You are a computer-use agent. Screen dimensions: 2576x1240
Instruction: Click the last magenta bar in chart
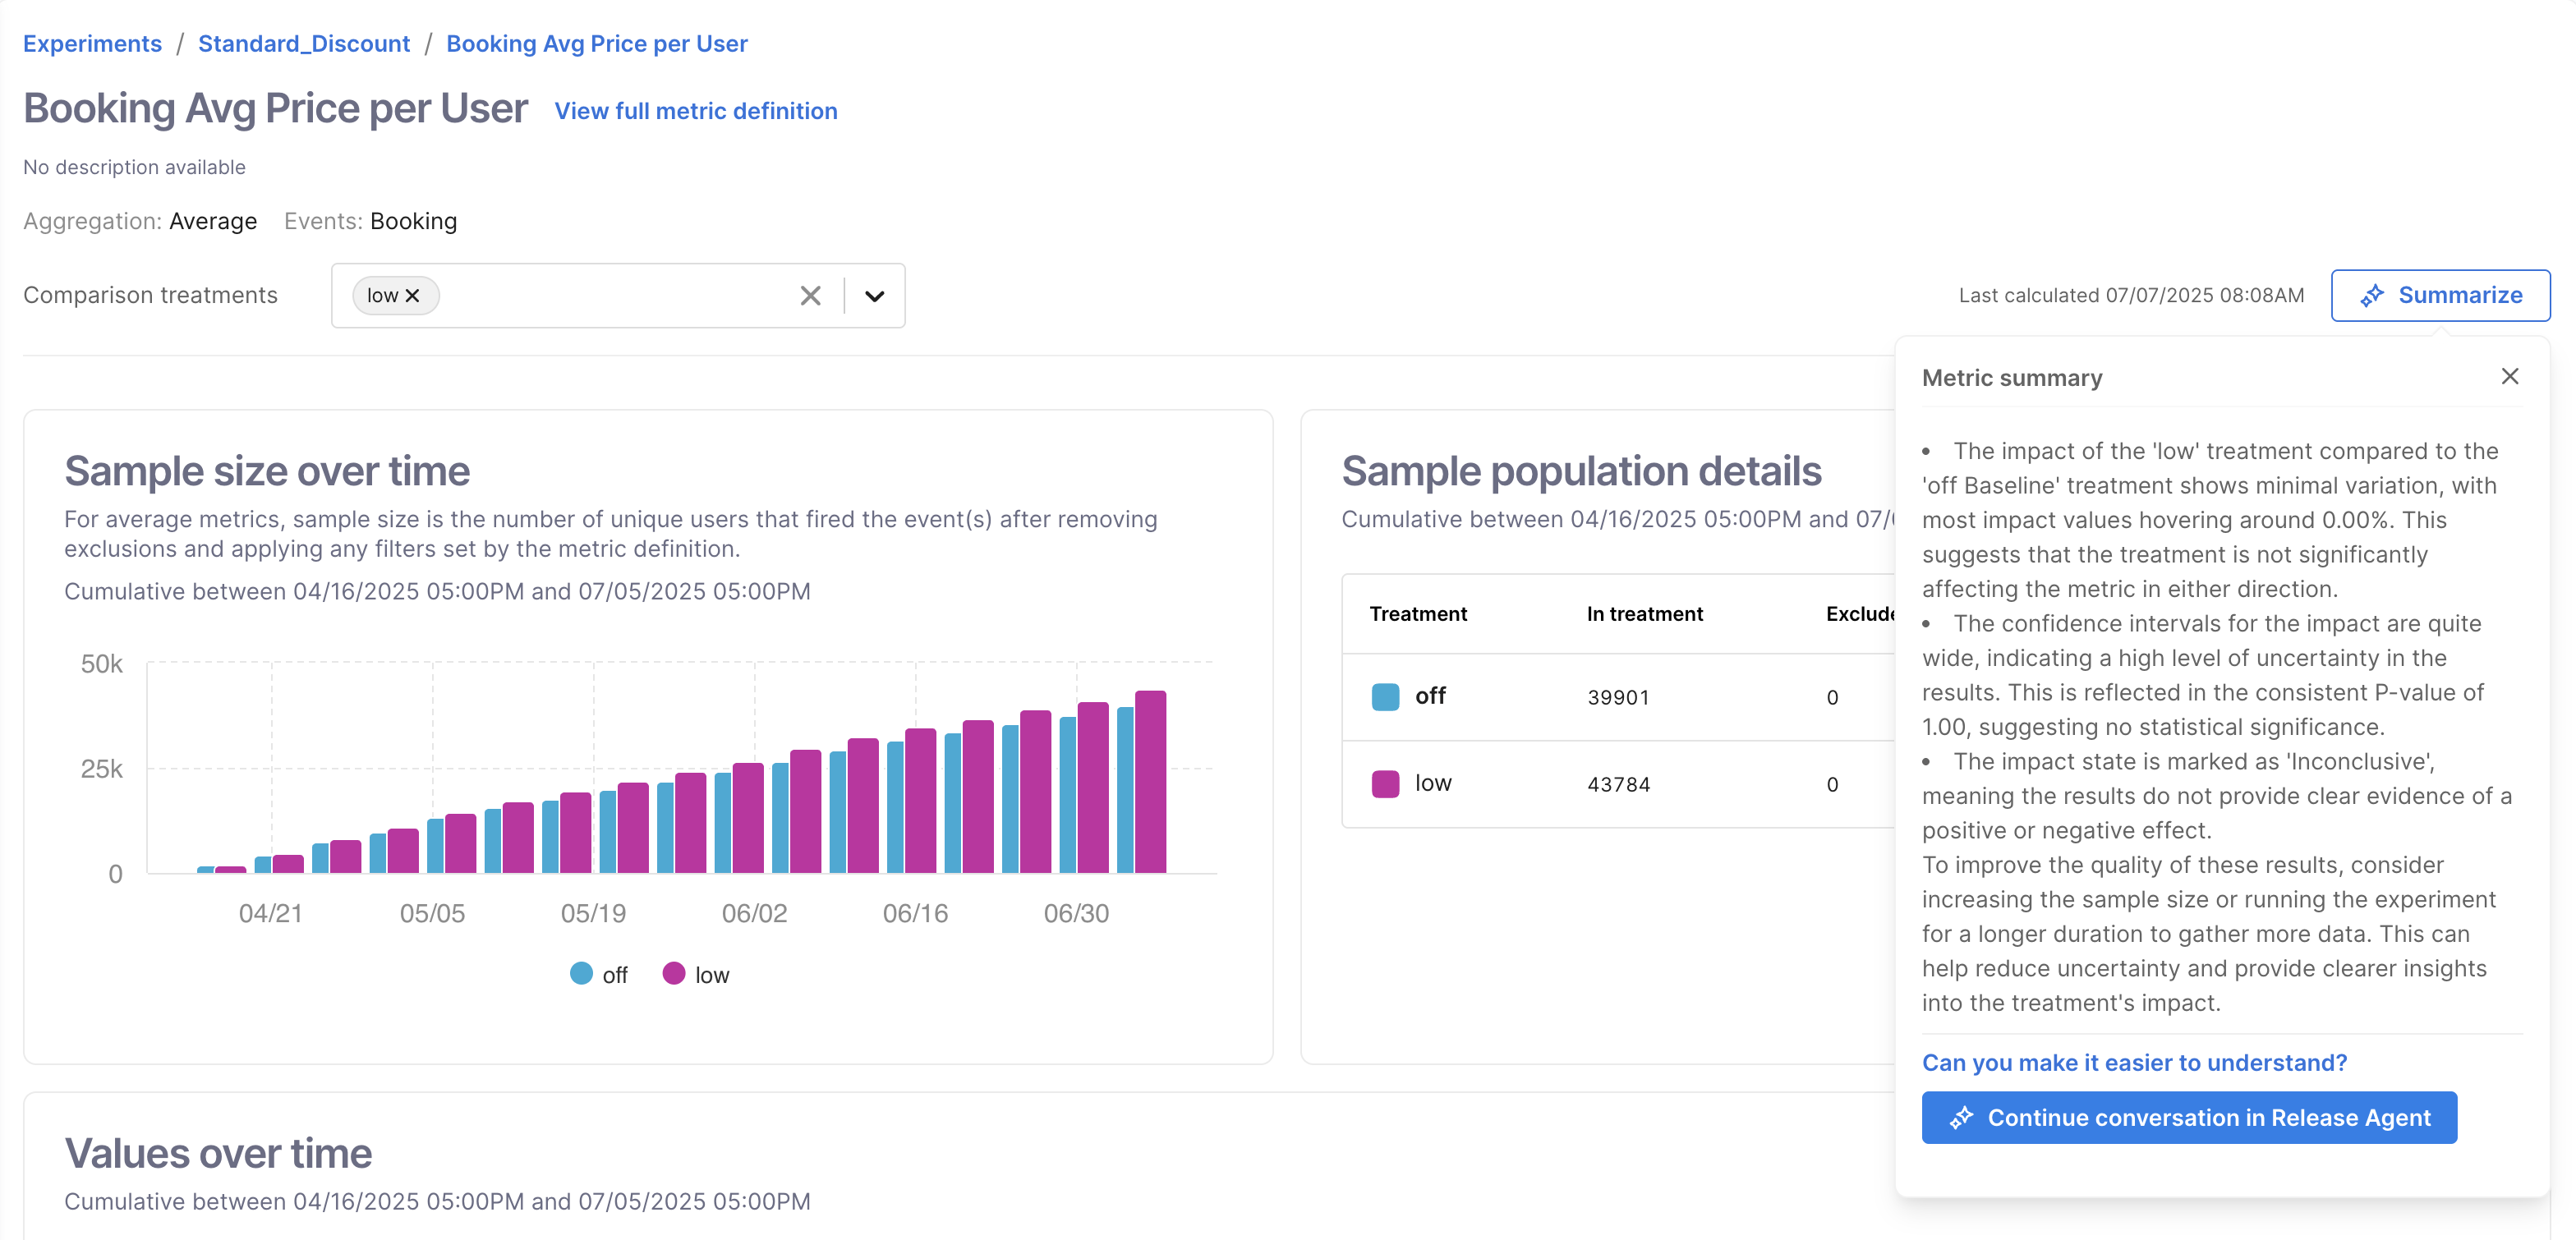(1150, 780)
